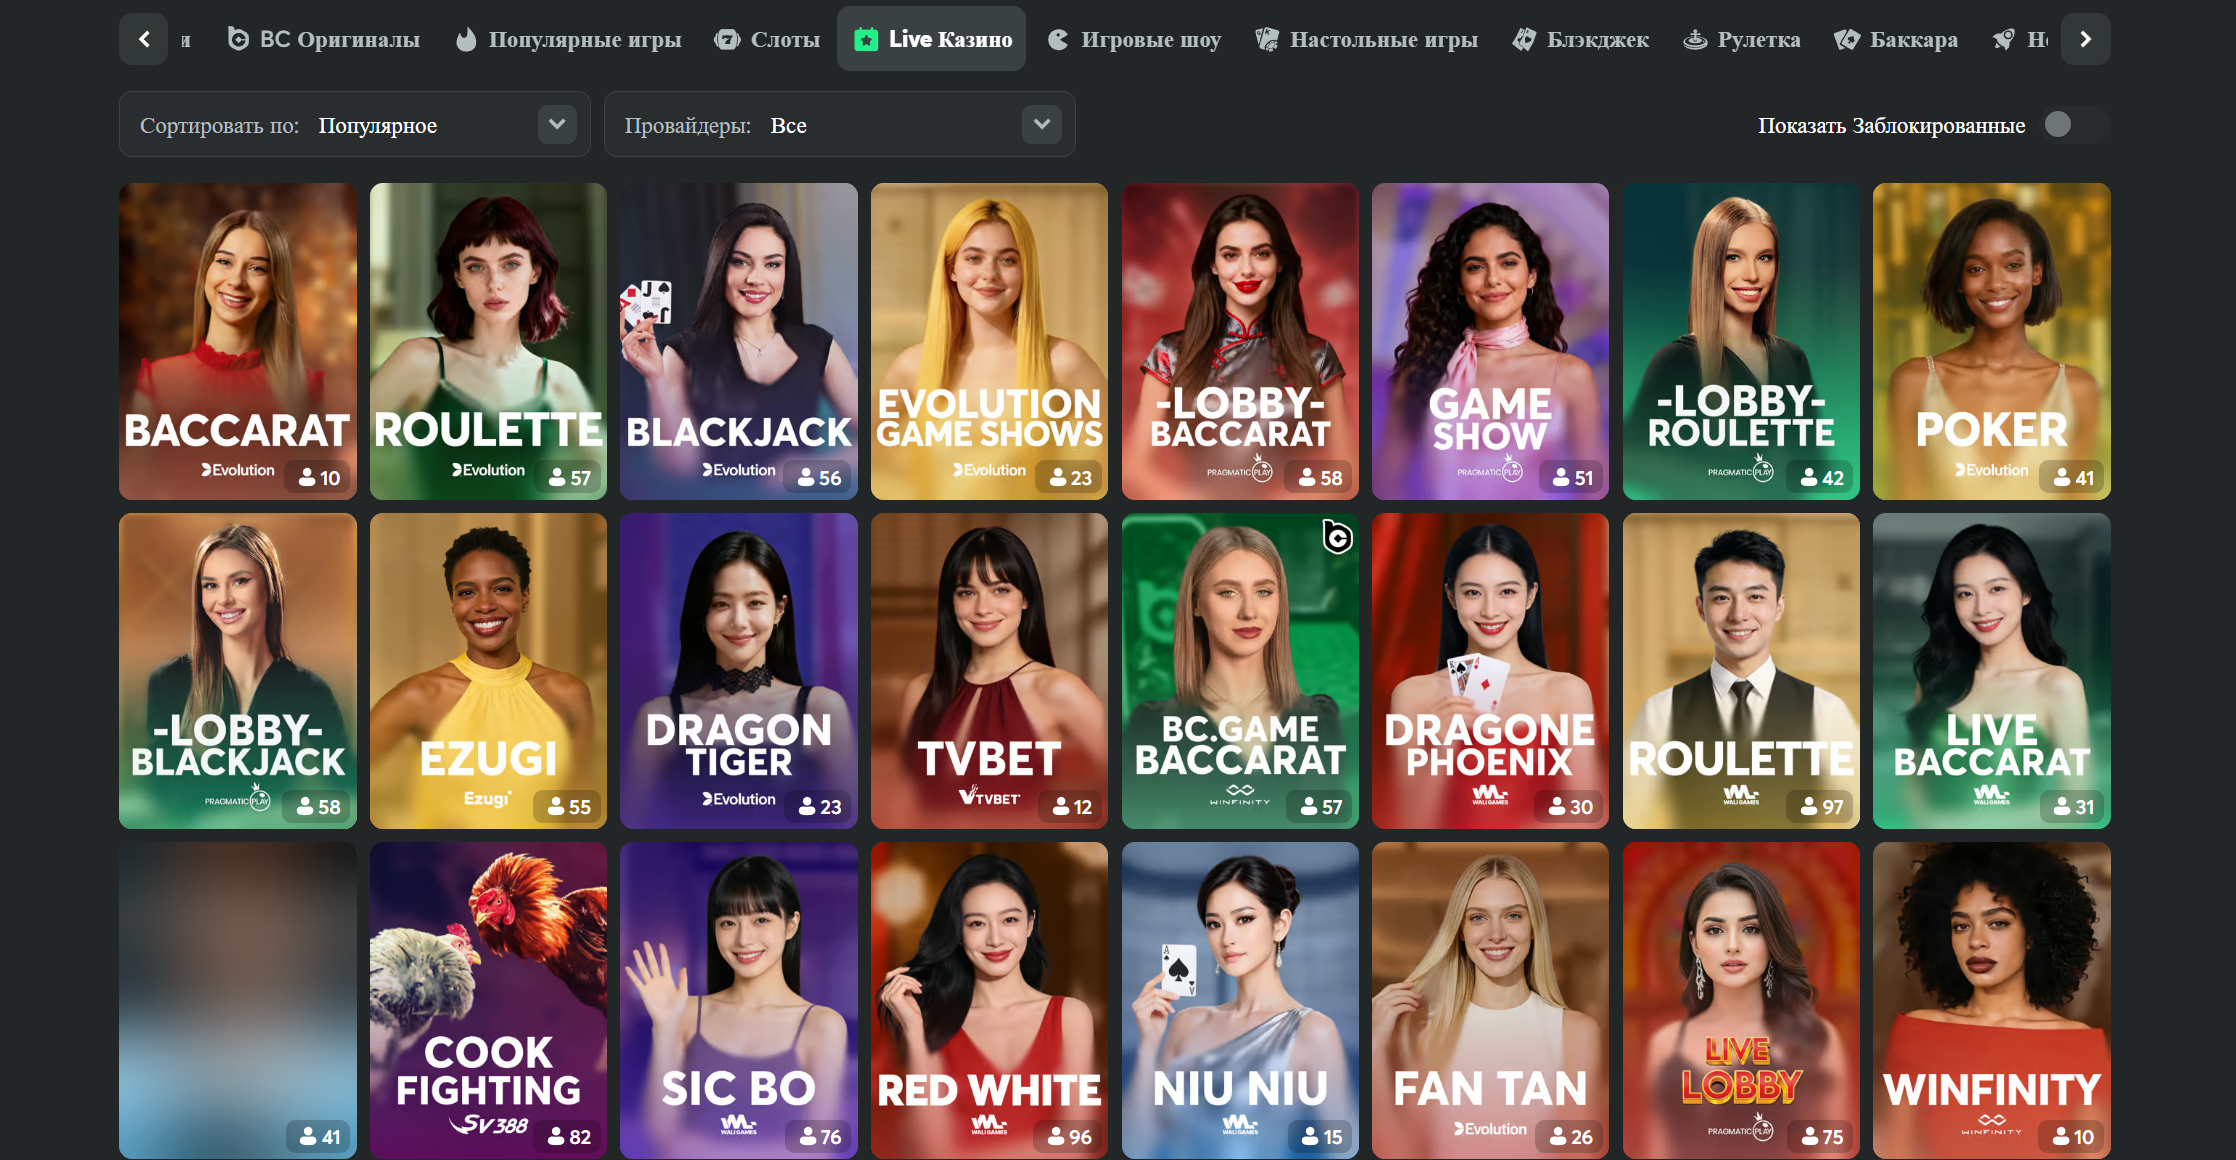Click the player count 96 on Red White

(1069, 1137)
